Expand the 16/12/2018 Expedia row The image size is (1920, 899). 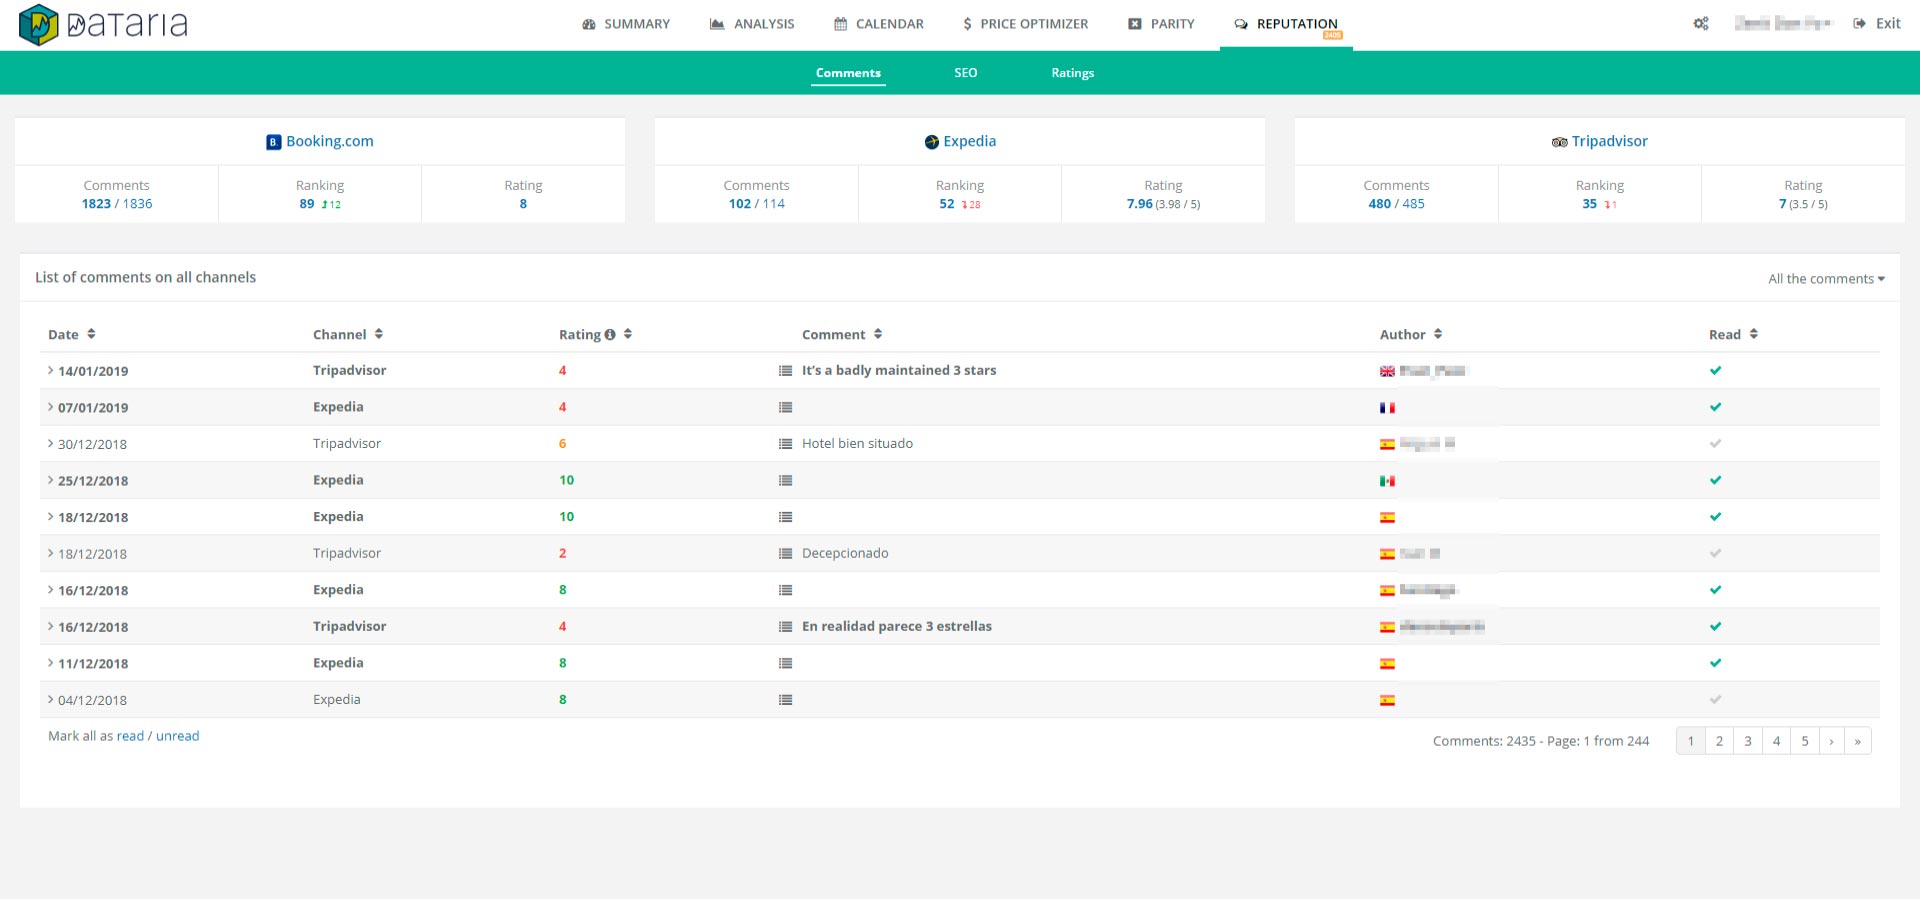click(51, 590)
